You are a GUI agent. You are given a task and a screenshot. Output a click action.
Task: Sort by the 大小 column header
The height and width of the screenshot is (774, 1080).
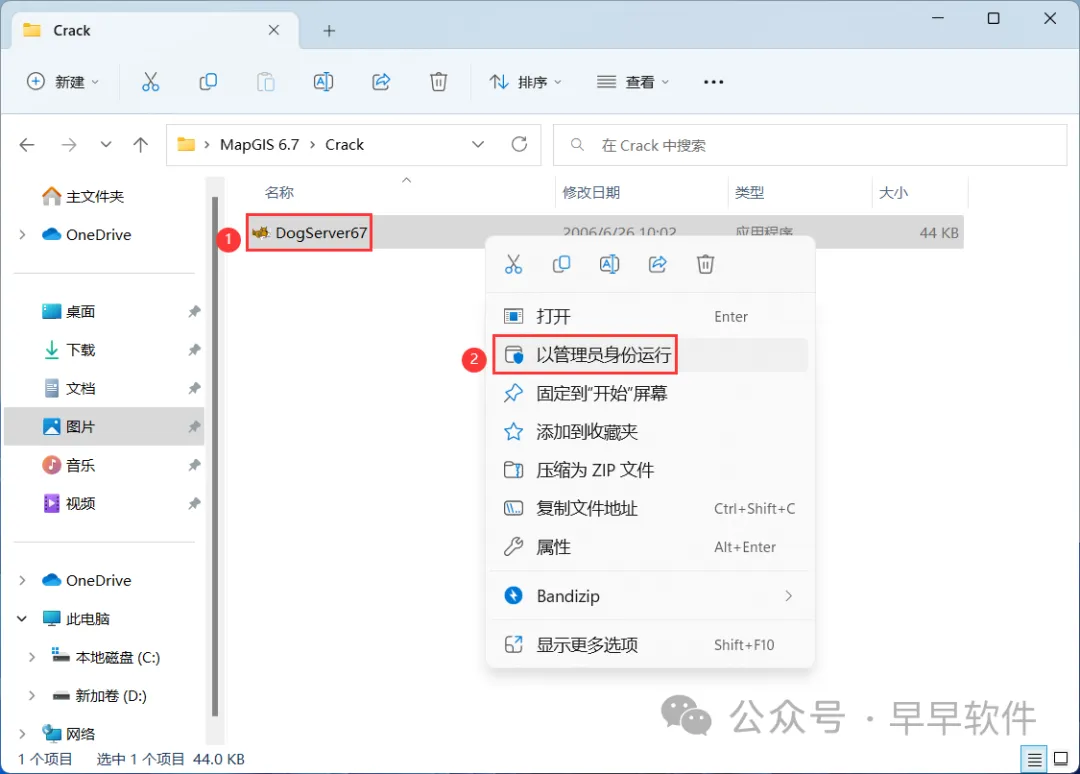pyautogui.click(x=893, y=193)
